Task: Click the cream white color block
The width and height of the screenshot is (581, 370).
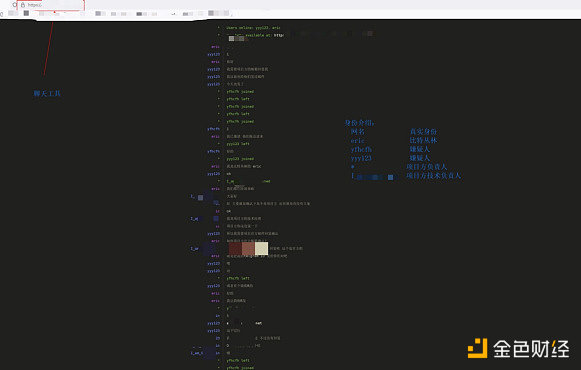Action: coord(262,249)
